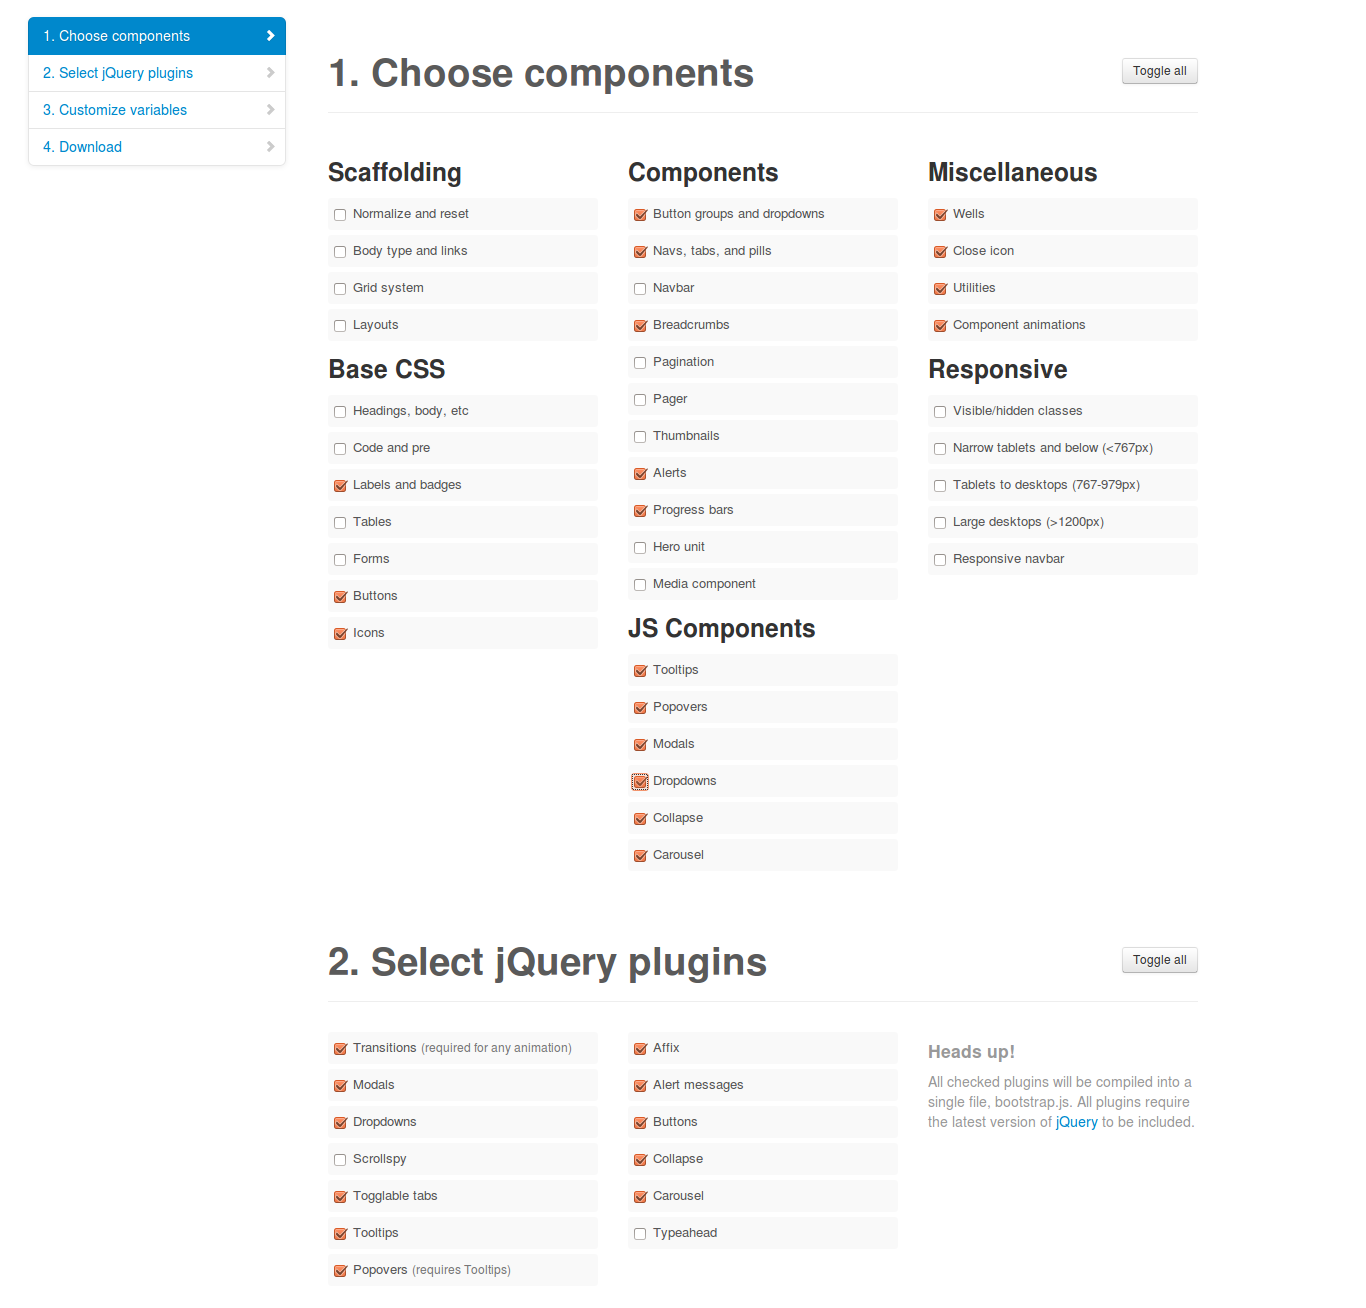Check the Navbar component checkbox
This screenshot has width=1366, height=1308.
640,289
